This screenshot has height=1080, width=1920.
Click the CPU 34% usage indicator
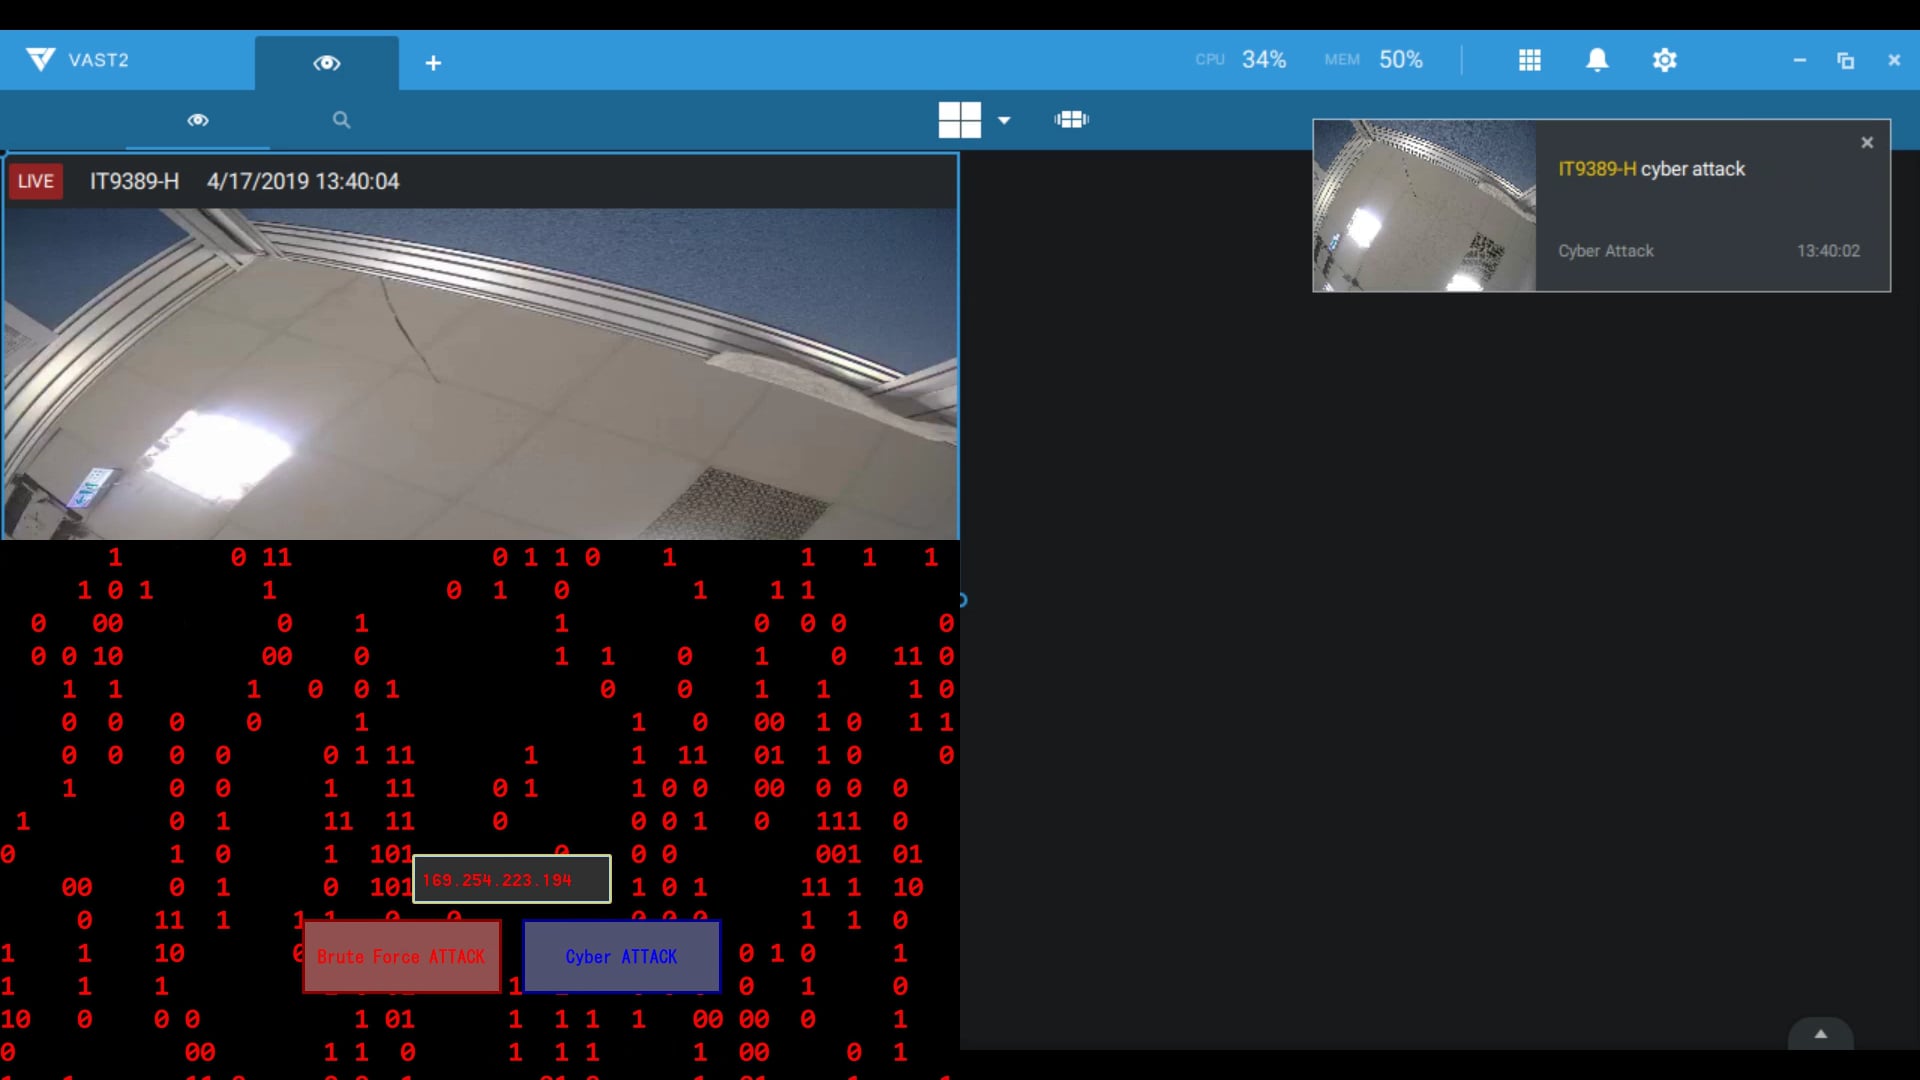coord(1240,59)
